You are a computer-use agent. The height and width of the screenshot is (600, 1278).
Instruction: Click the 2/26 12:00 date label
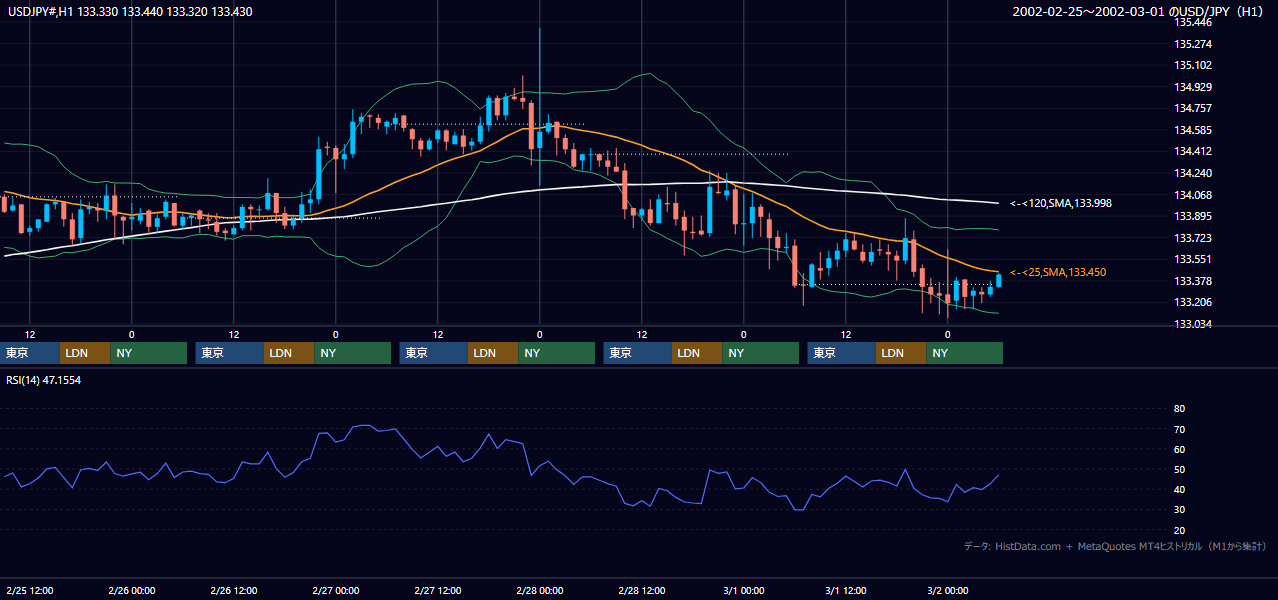(x=233, y=591)
